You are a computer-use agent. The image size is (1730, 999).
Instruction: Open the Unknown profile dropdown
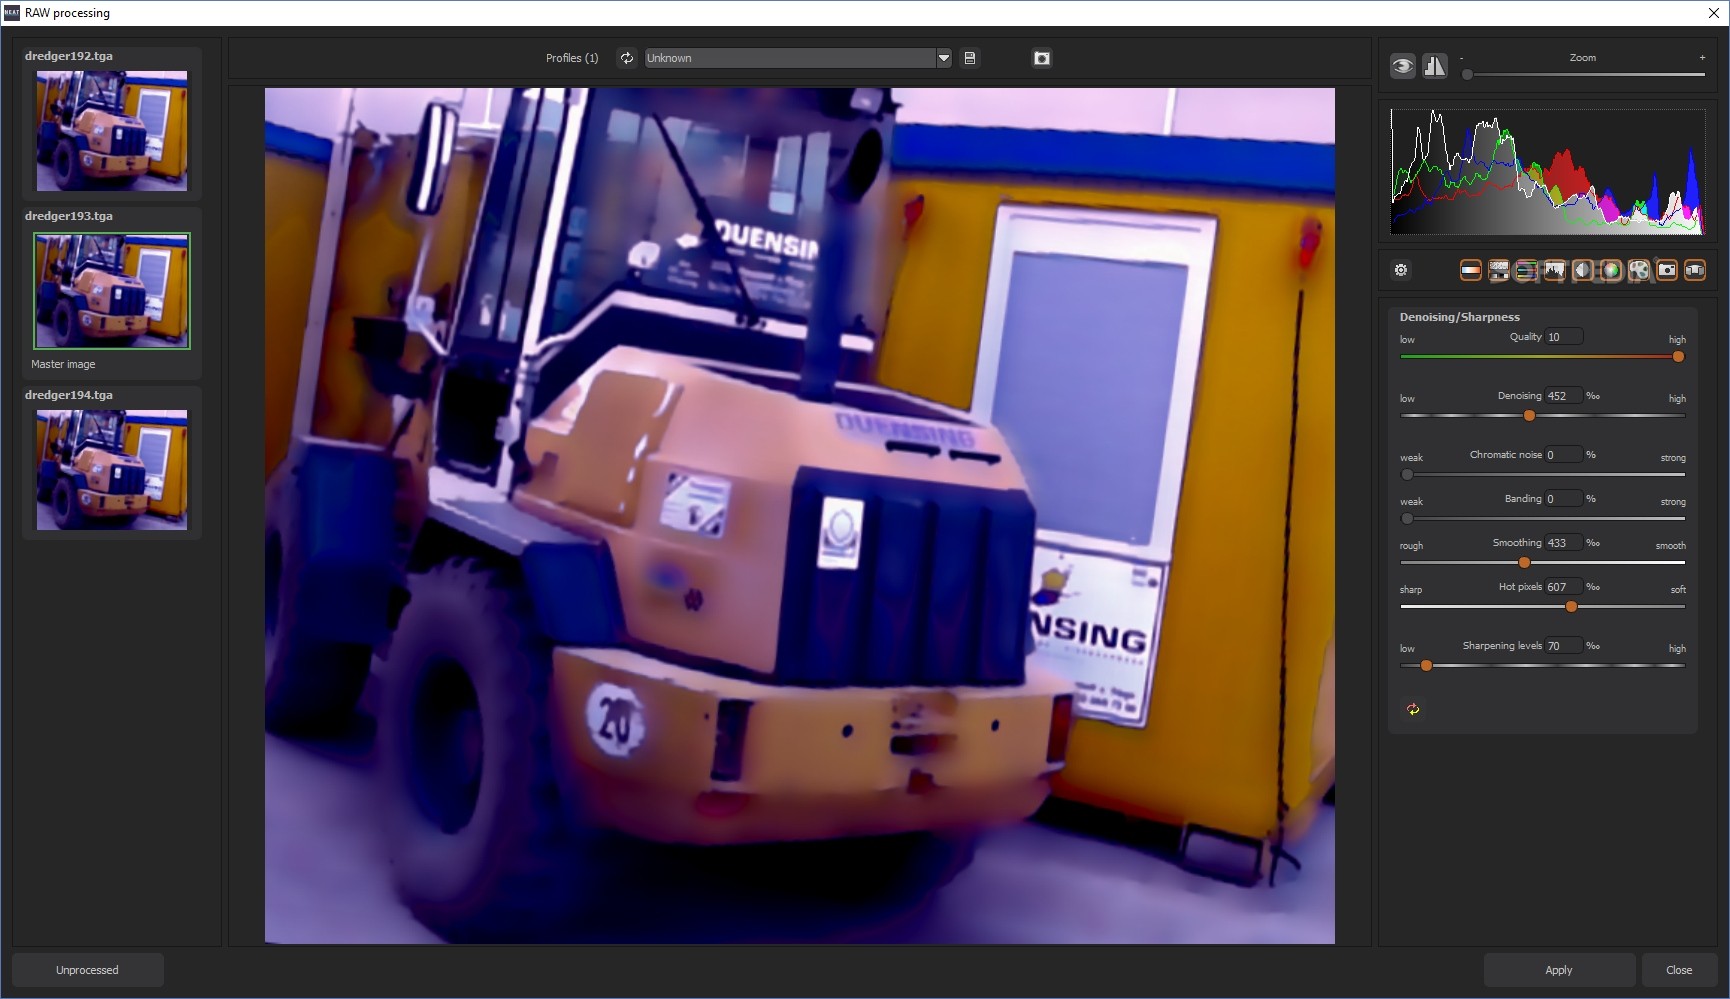(x=797, y=58)
